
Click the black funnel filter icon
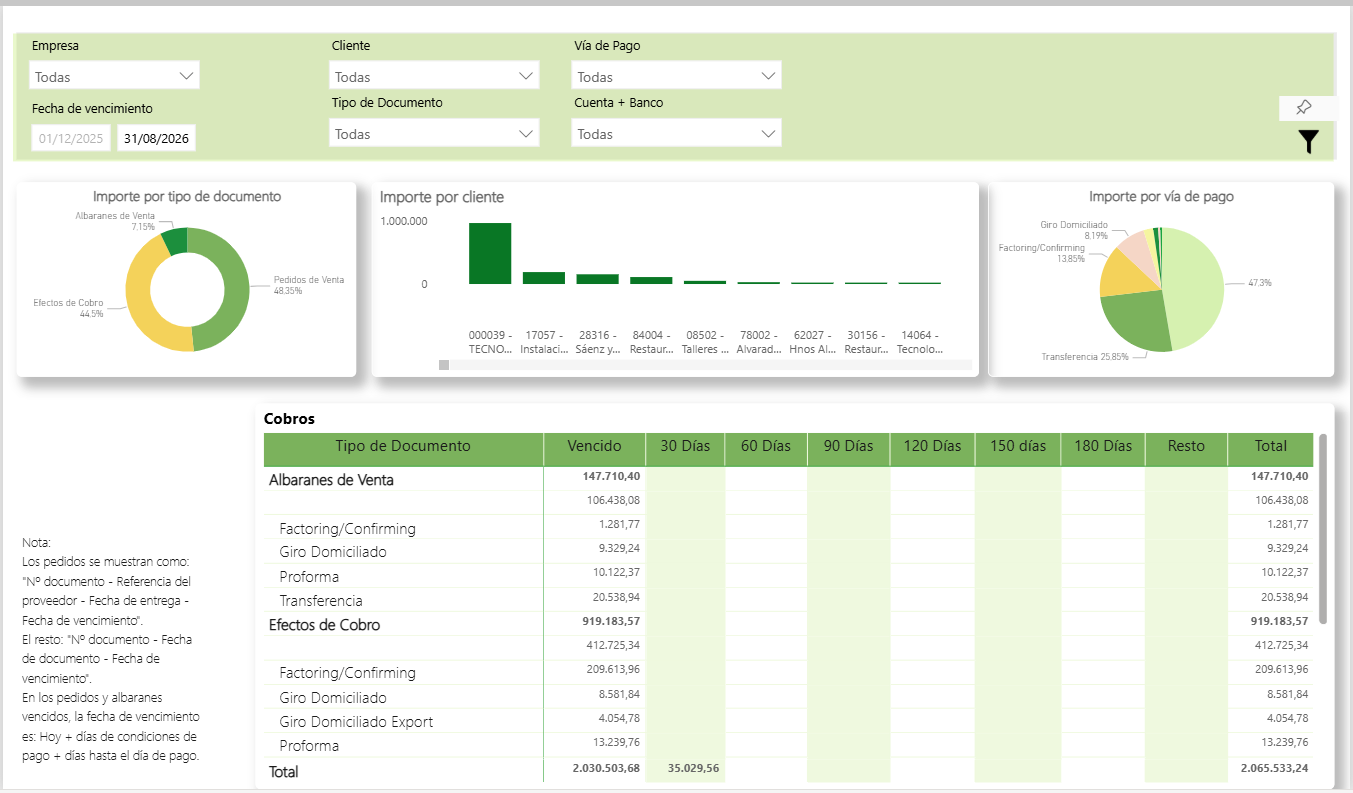pyautogui.click(x=1307, y=142)
